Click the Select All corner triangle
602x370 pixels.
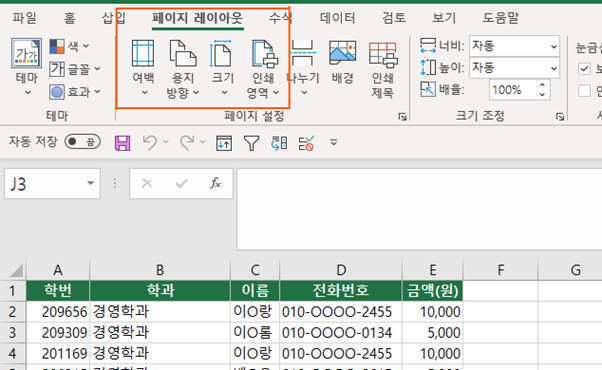tap(16, 271)
